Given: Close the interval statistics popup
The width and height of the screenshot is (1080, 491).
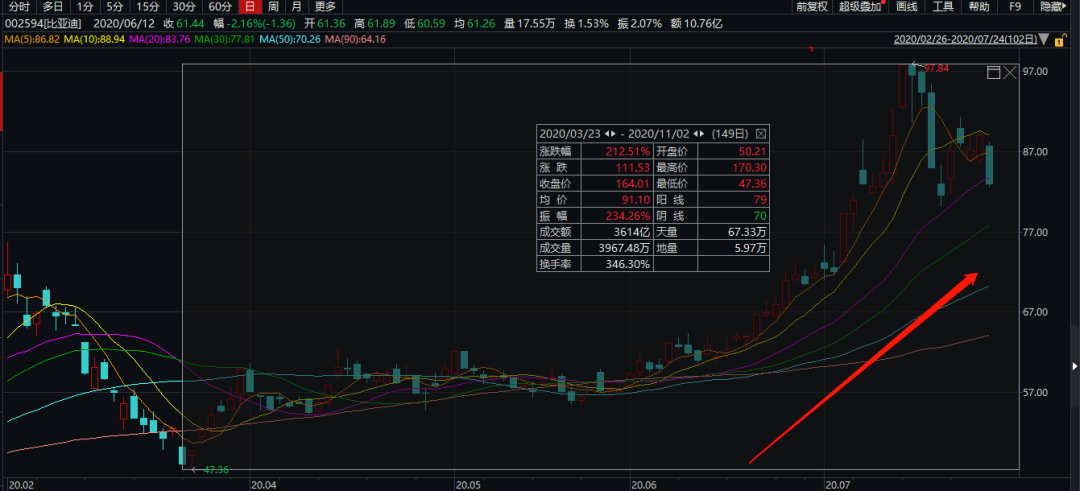Looking at the screenshot, I should click(x=761, y=133).
